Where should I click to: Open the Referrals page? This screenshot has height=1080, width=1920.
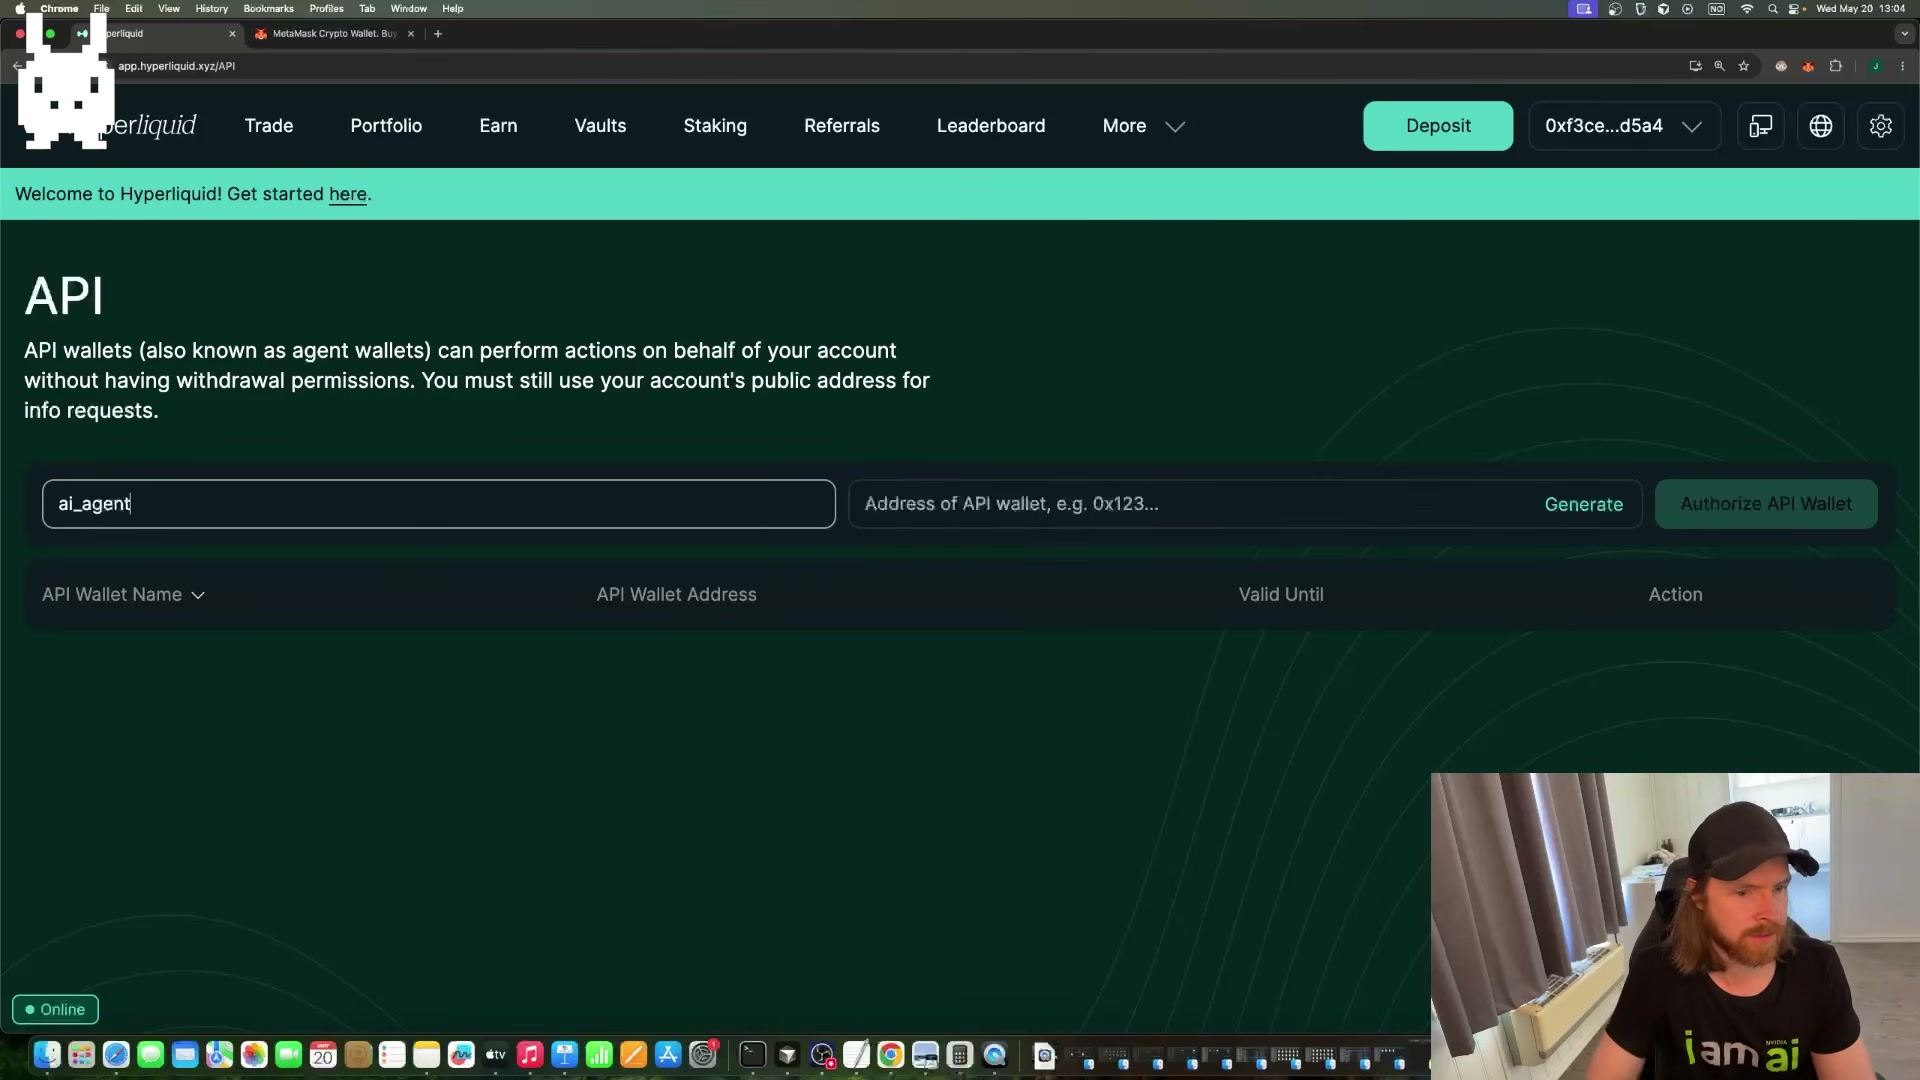pos(842,126)
